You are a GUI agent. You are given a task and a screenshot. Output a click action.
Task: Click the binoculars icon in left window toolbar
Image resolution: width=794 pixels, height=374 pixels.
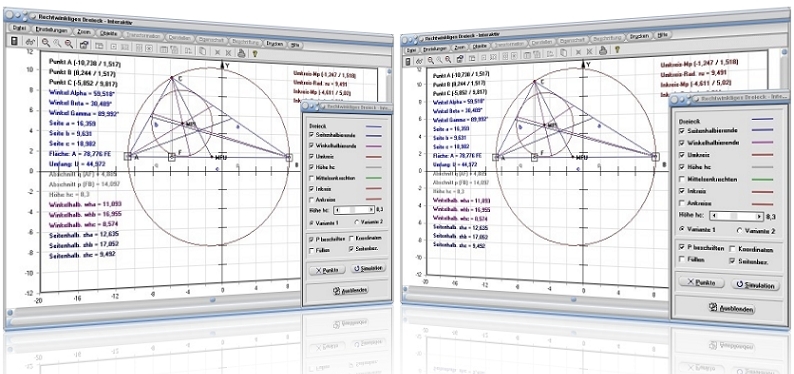point(30,42)
